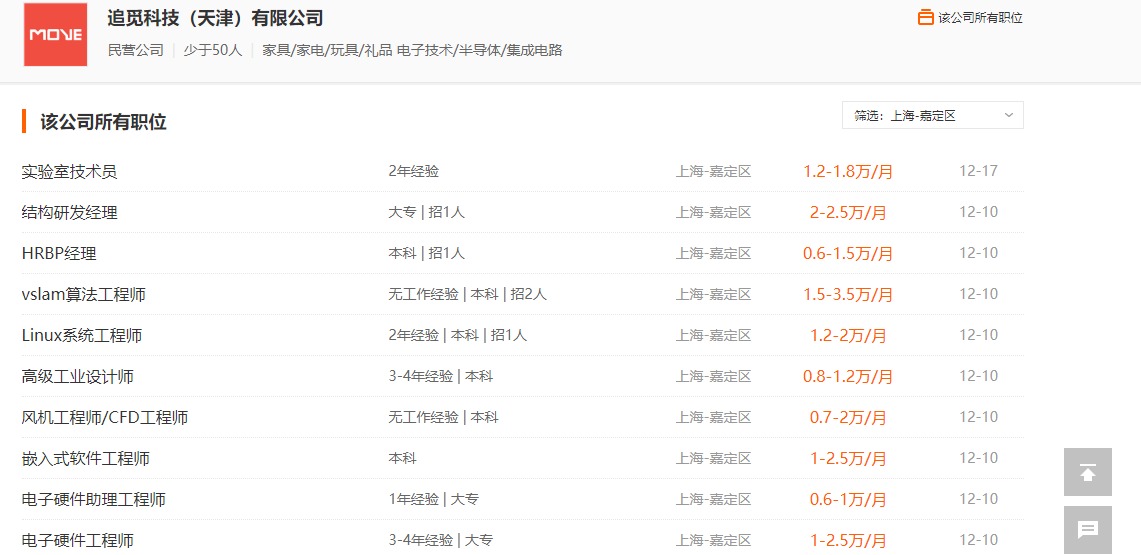Open the 电子硬件工程师 job posting
Viewport: 1141px width, 555px height.
click(x=78, y=540)
